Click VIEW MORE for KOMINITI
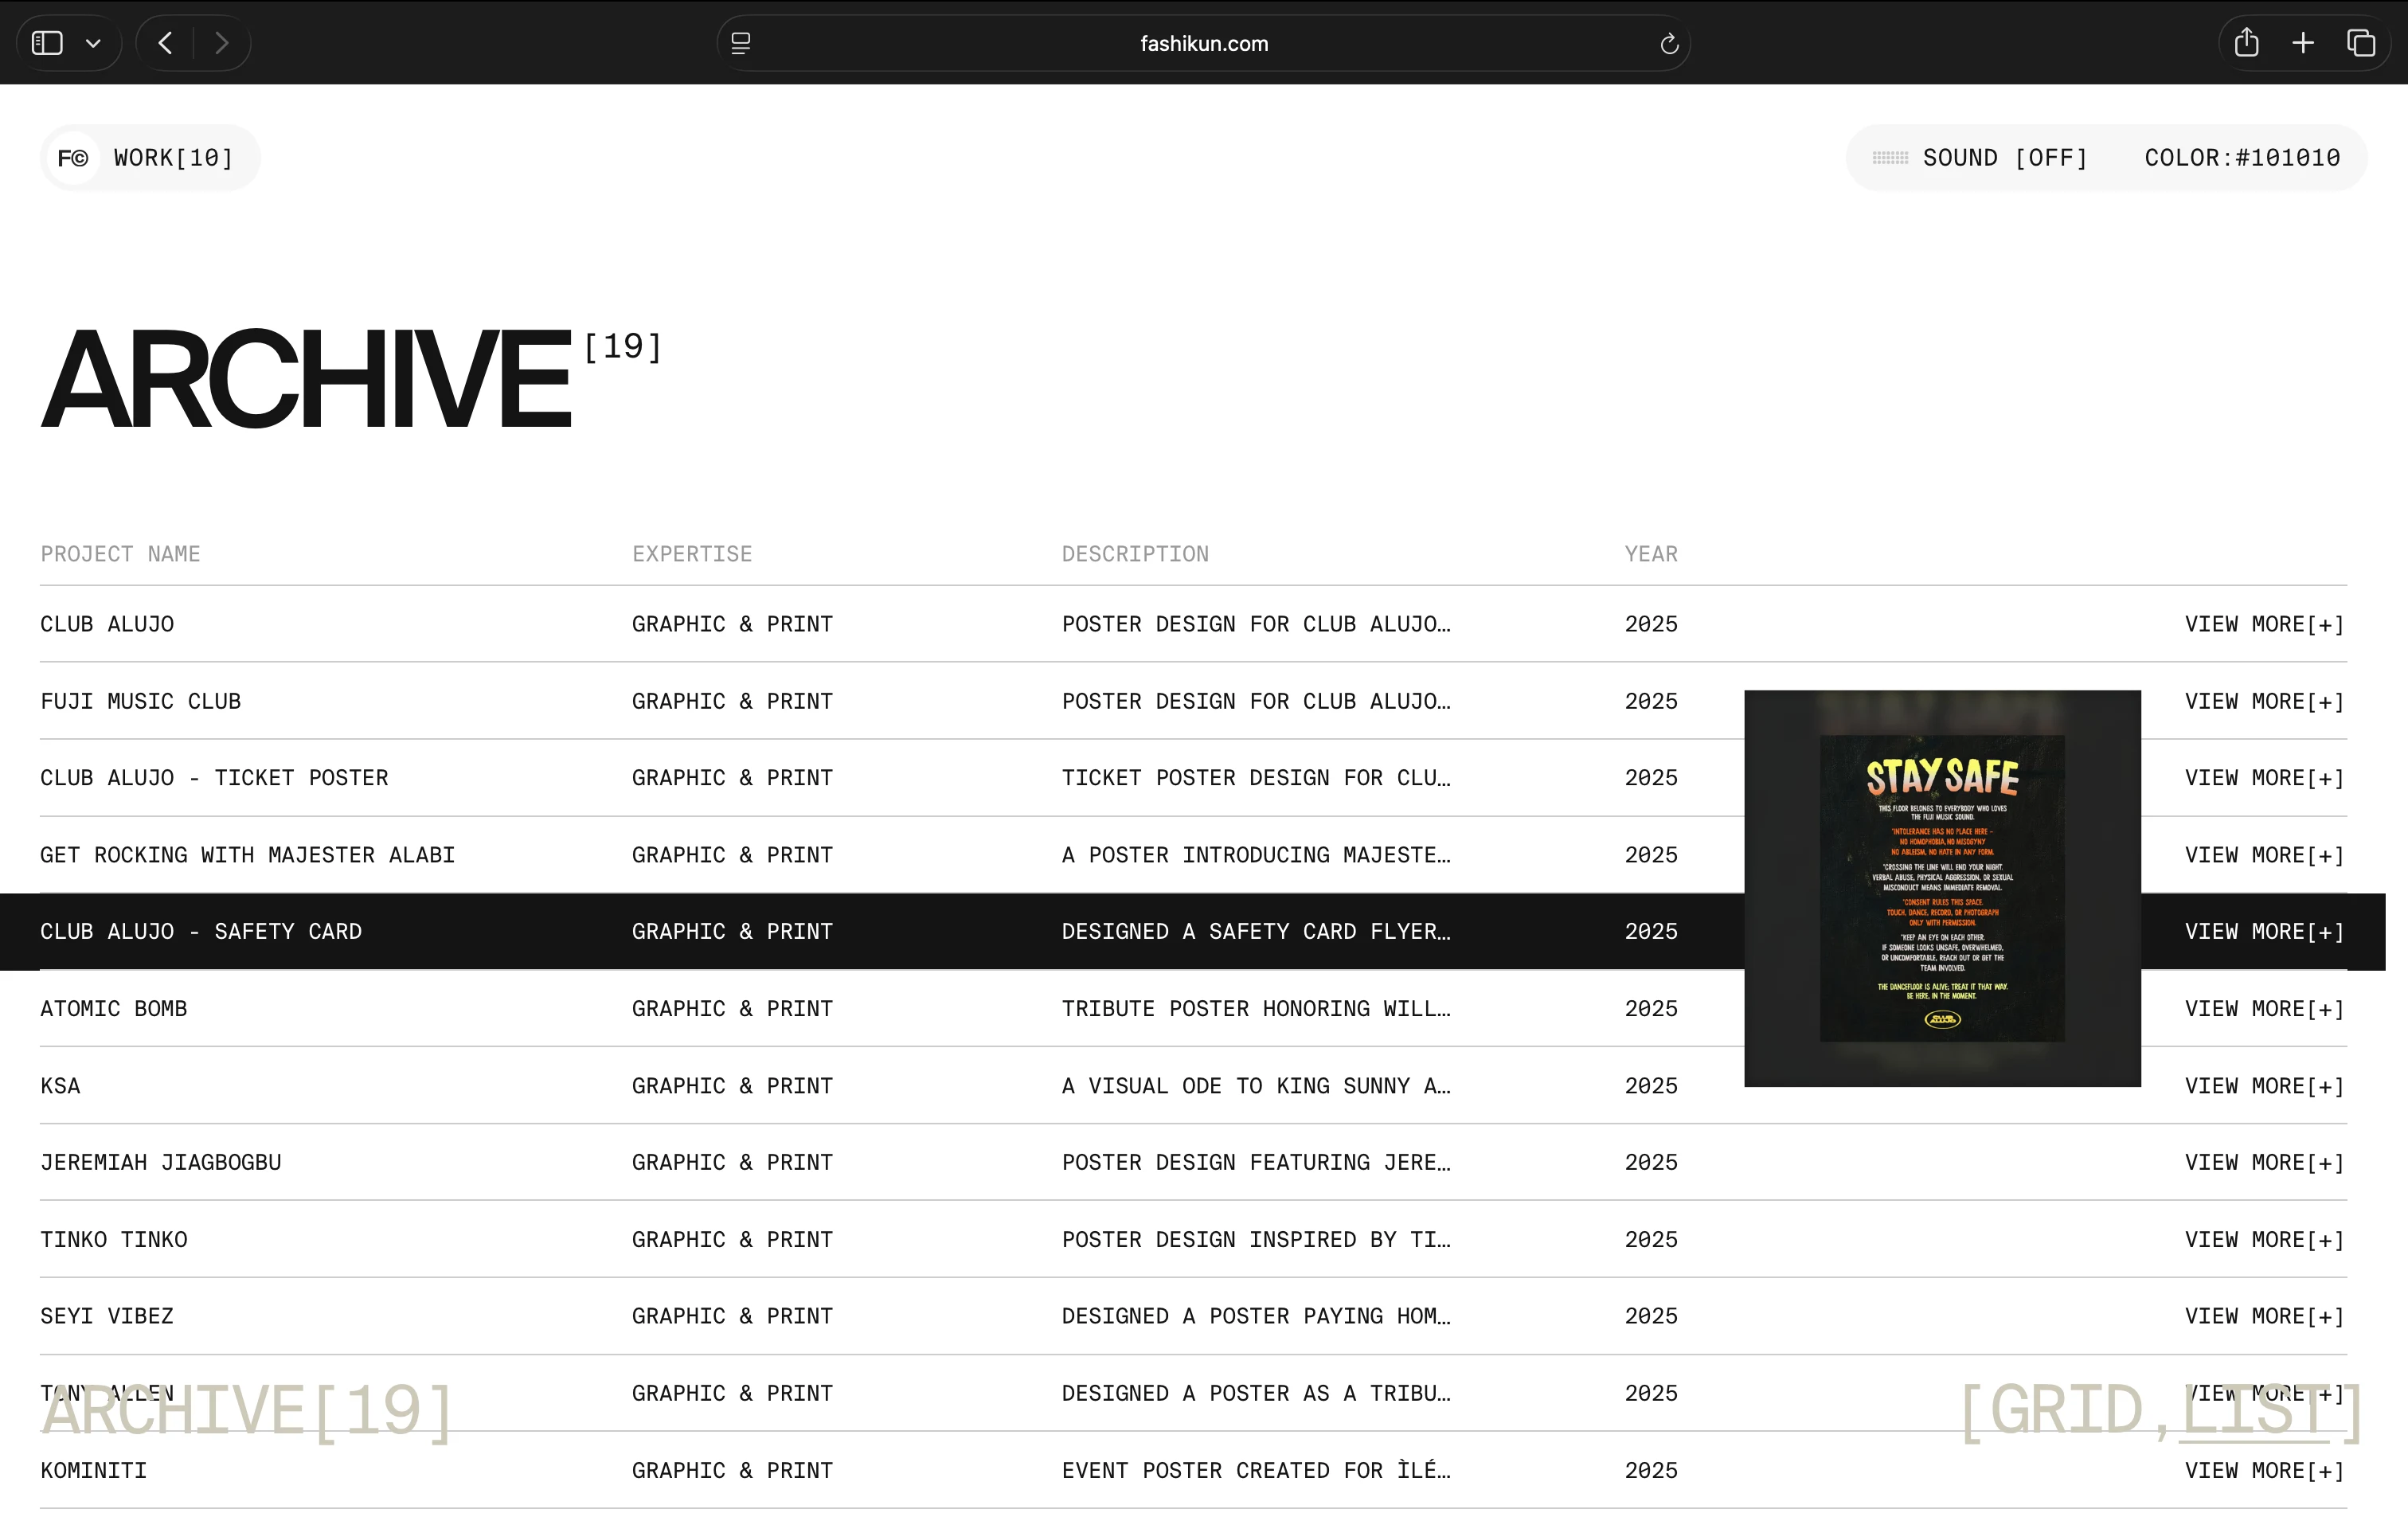This screenshot has width=2408, height=1513. click(2263, 1470)
